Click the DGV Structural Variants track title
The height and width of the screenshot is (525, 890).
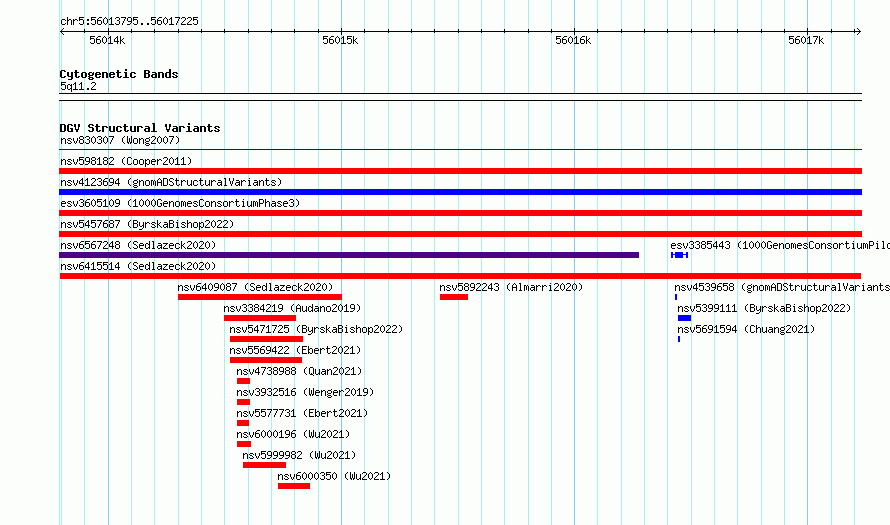140,128
